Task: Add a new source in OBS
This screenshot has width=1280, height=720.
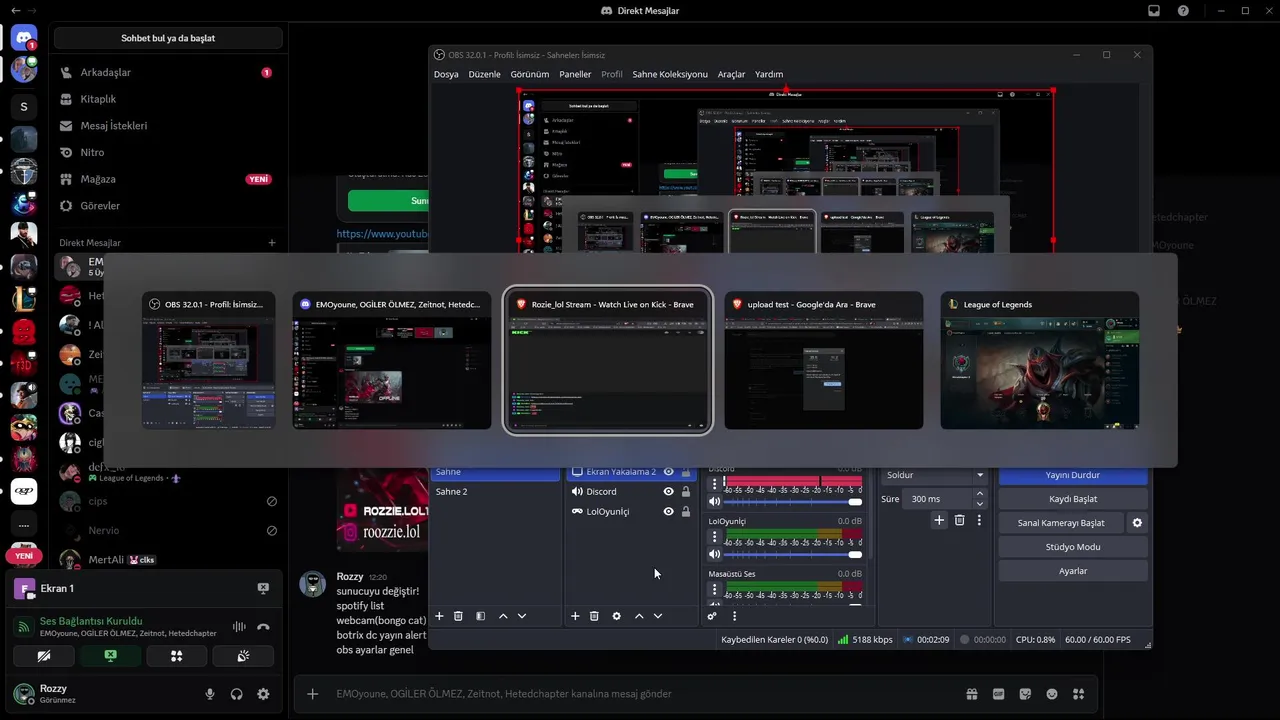Action: (575, 616)
